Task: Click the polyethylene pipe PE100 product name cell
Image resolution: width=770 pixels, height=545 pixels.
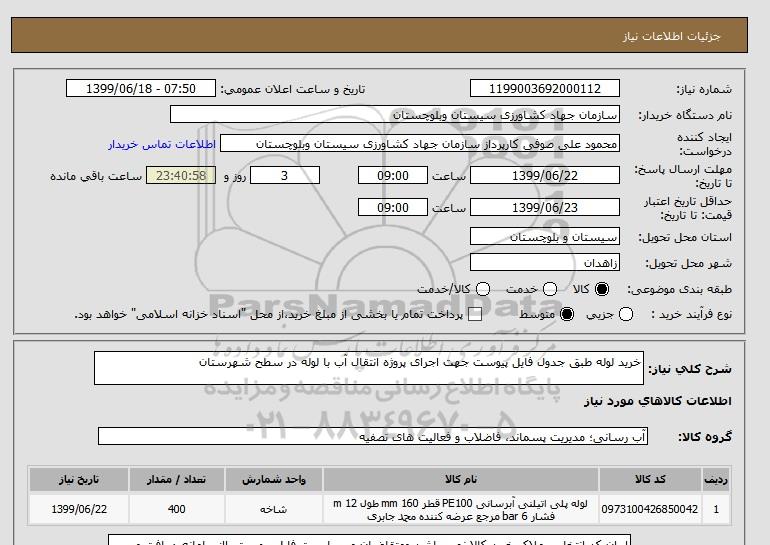Action: 461,509
